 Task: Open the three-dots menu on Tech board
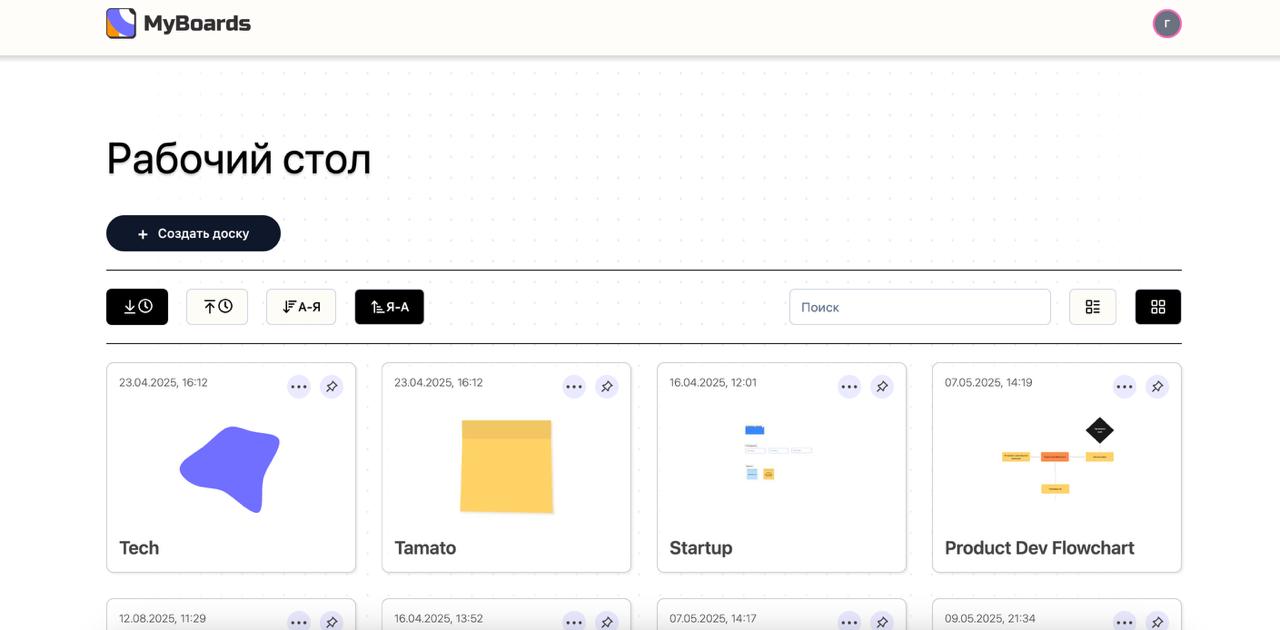pos(299,386)
